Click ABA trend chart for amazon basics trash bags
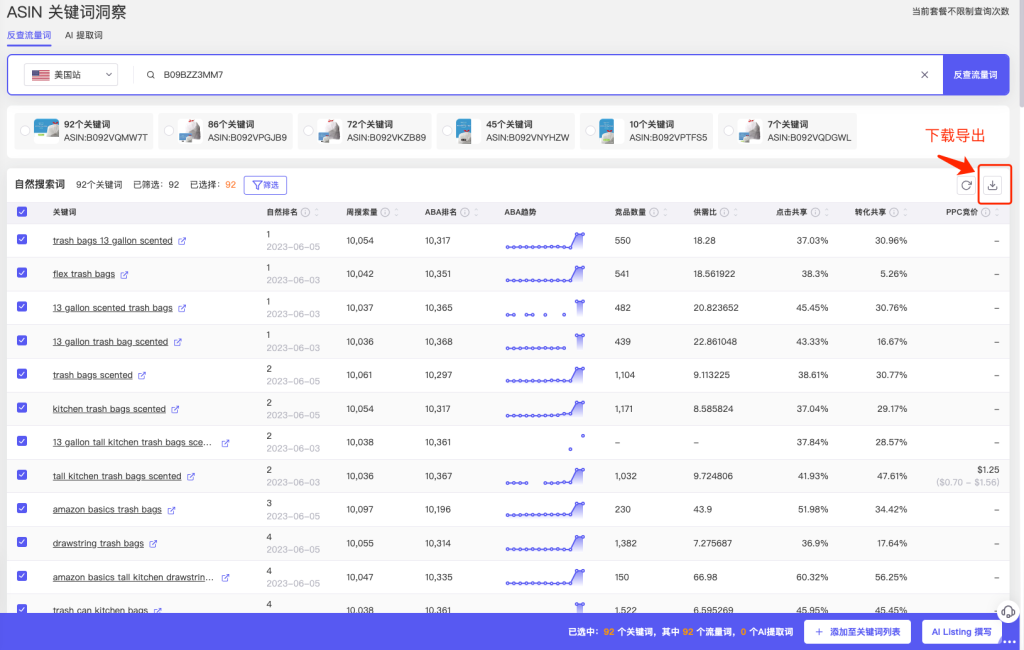1024x650 pixels. (545, 510)
